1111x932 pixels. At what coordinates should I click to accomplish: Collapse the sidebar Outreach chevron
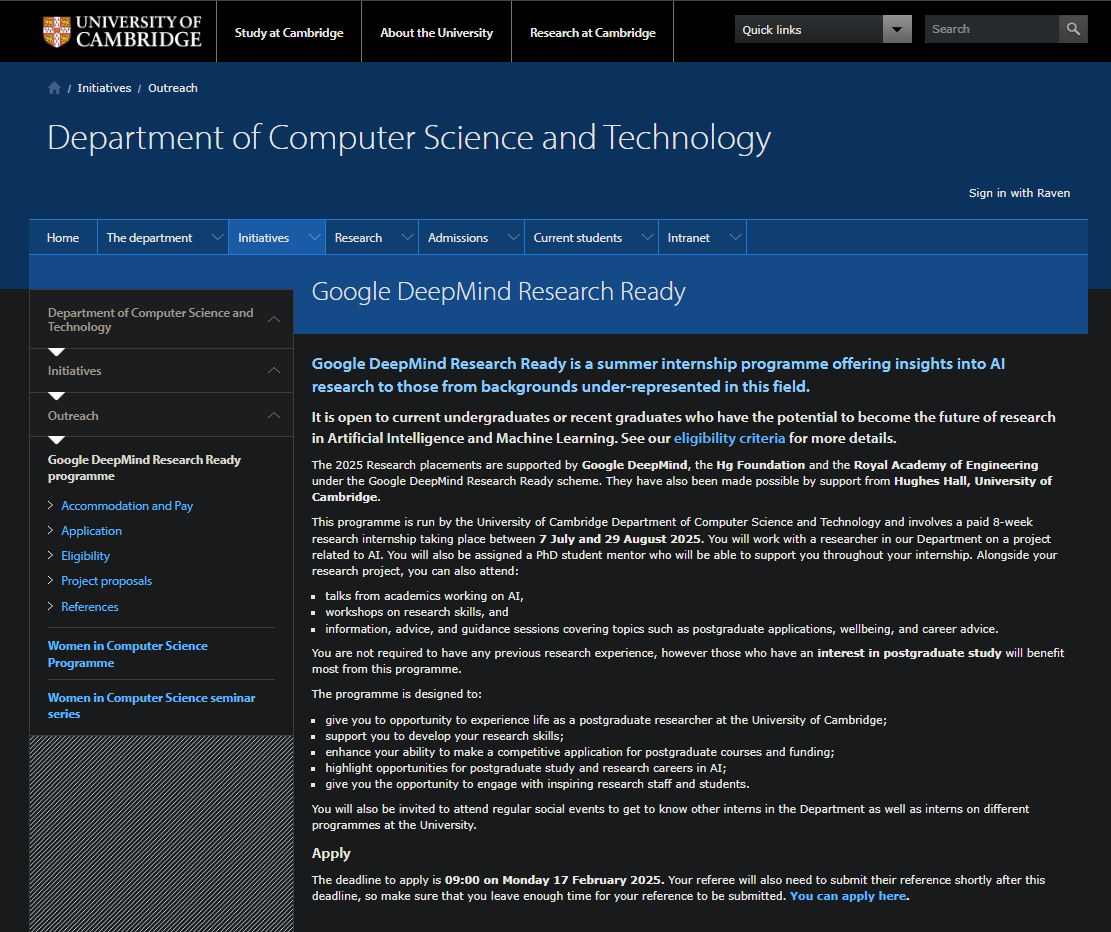274,415
